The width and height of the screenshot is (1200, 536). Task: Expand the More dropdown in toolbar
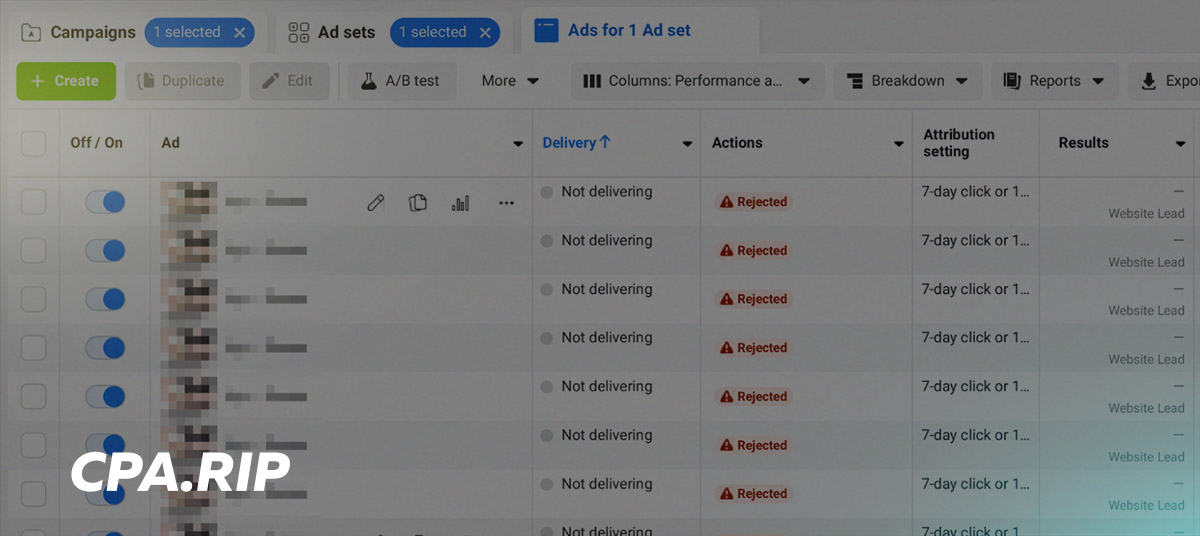pos(510,81)
